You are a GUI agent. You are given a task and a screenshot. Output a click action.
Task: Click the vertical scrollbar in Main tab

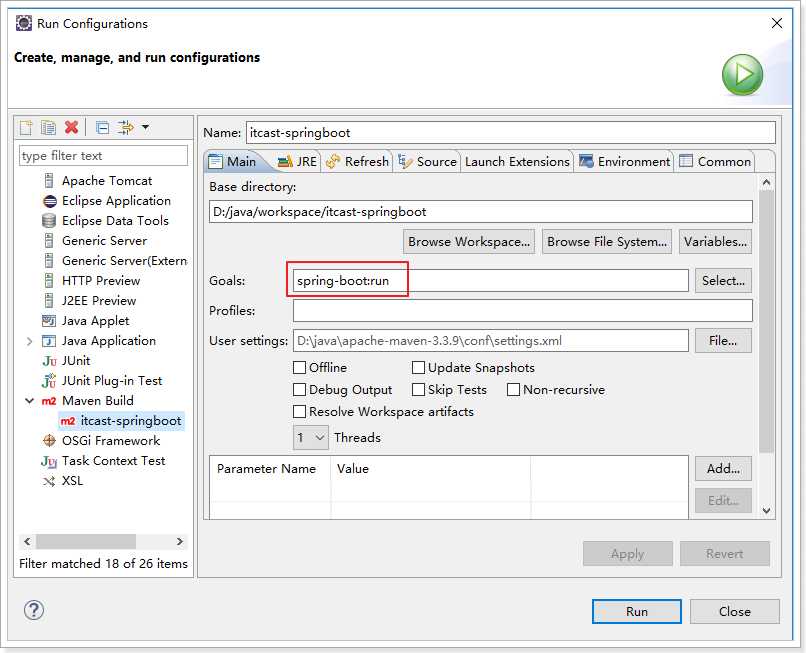point(766,321)
